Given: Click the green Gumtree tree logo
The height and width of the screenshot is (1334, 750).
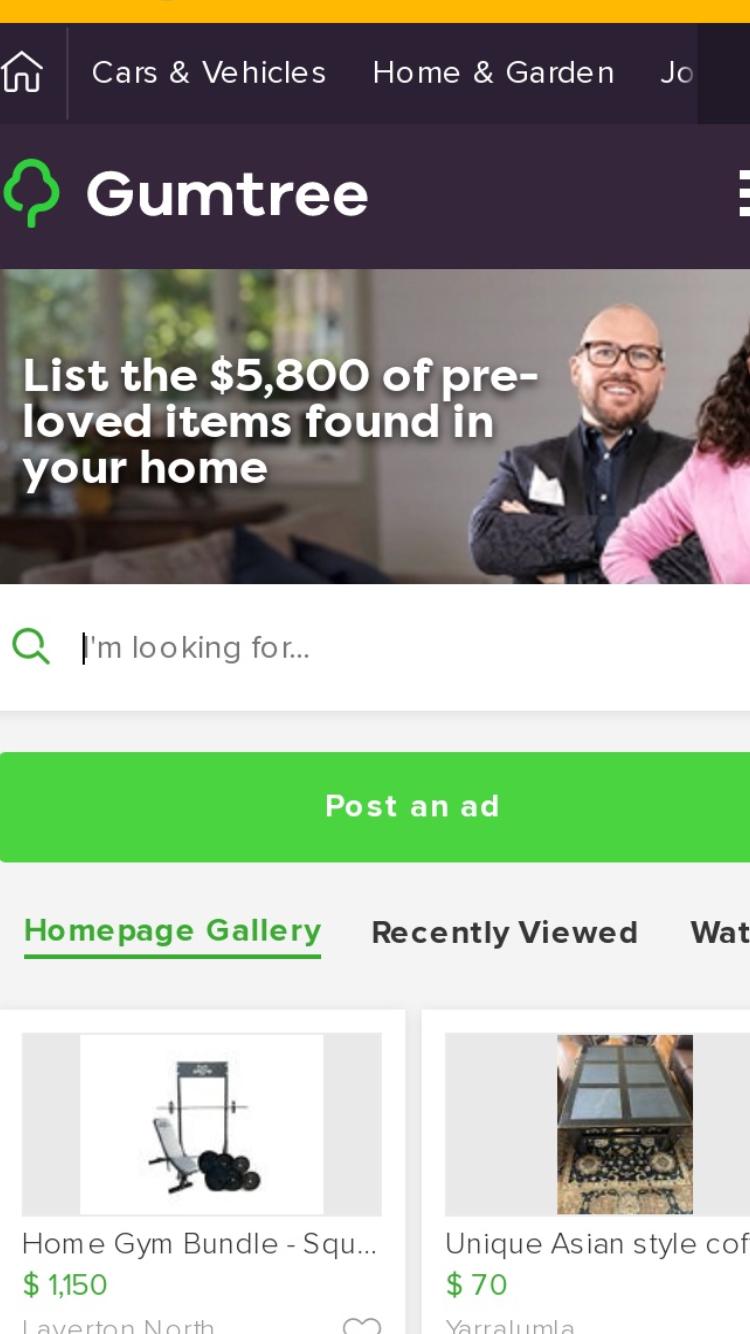Looking at the screenshot, I should [x=31, y=193].
